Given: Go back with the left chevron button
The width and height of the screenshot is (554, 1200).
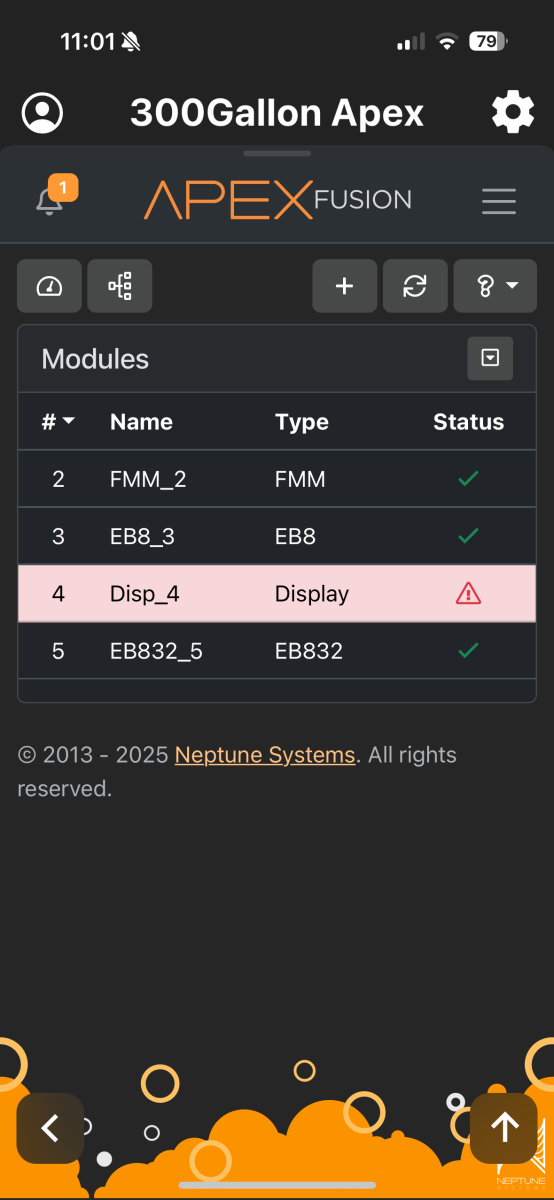Looking at the screenshot, I should pyautogui.click(x=50, y=1128).
